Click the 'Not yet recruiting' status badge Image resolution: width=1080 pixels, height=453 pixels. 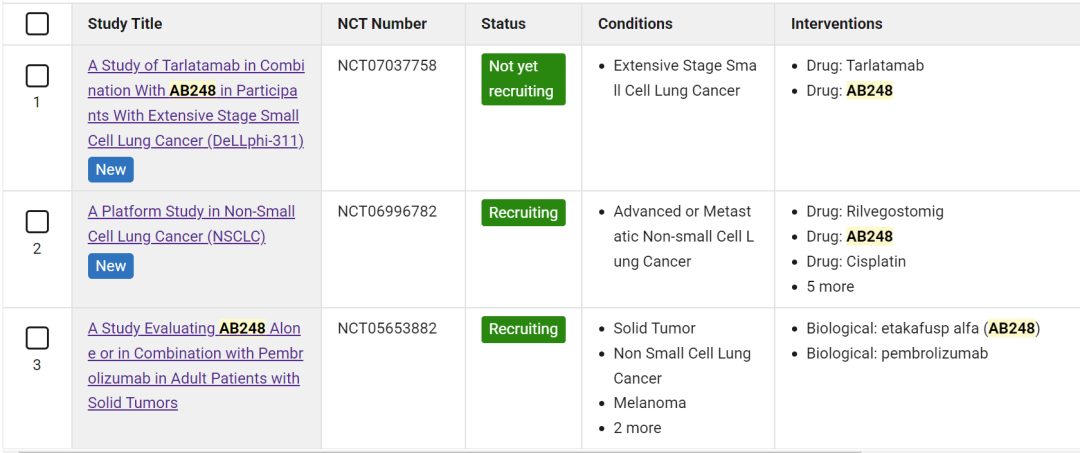(523, 79)
